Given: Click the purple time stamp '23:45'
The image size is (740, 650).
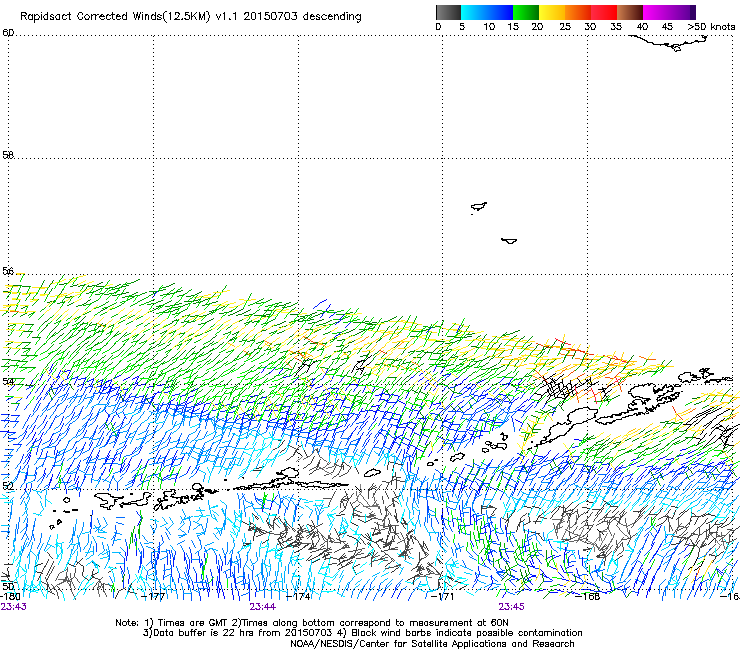Looking at the screenshot, I should coord(512,607).
